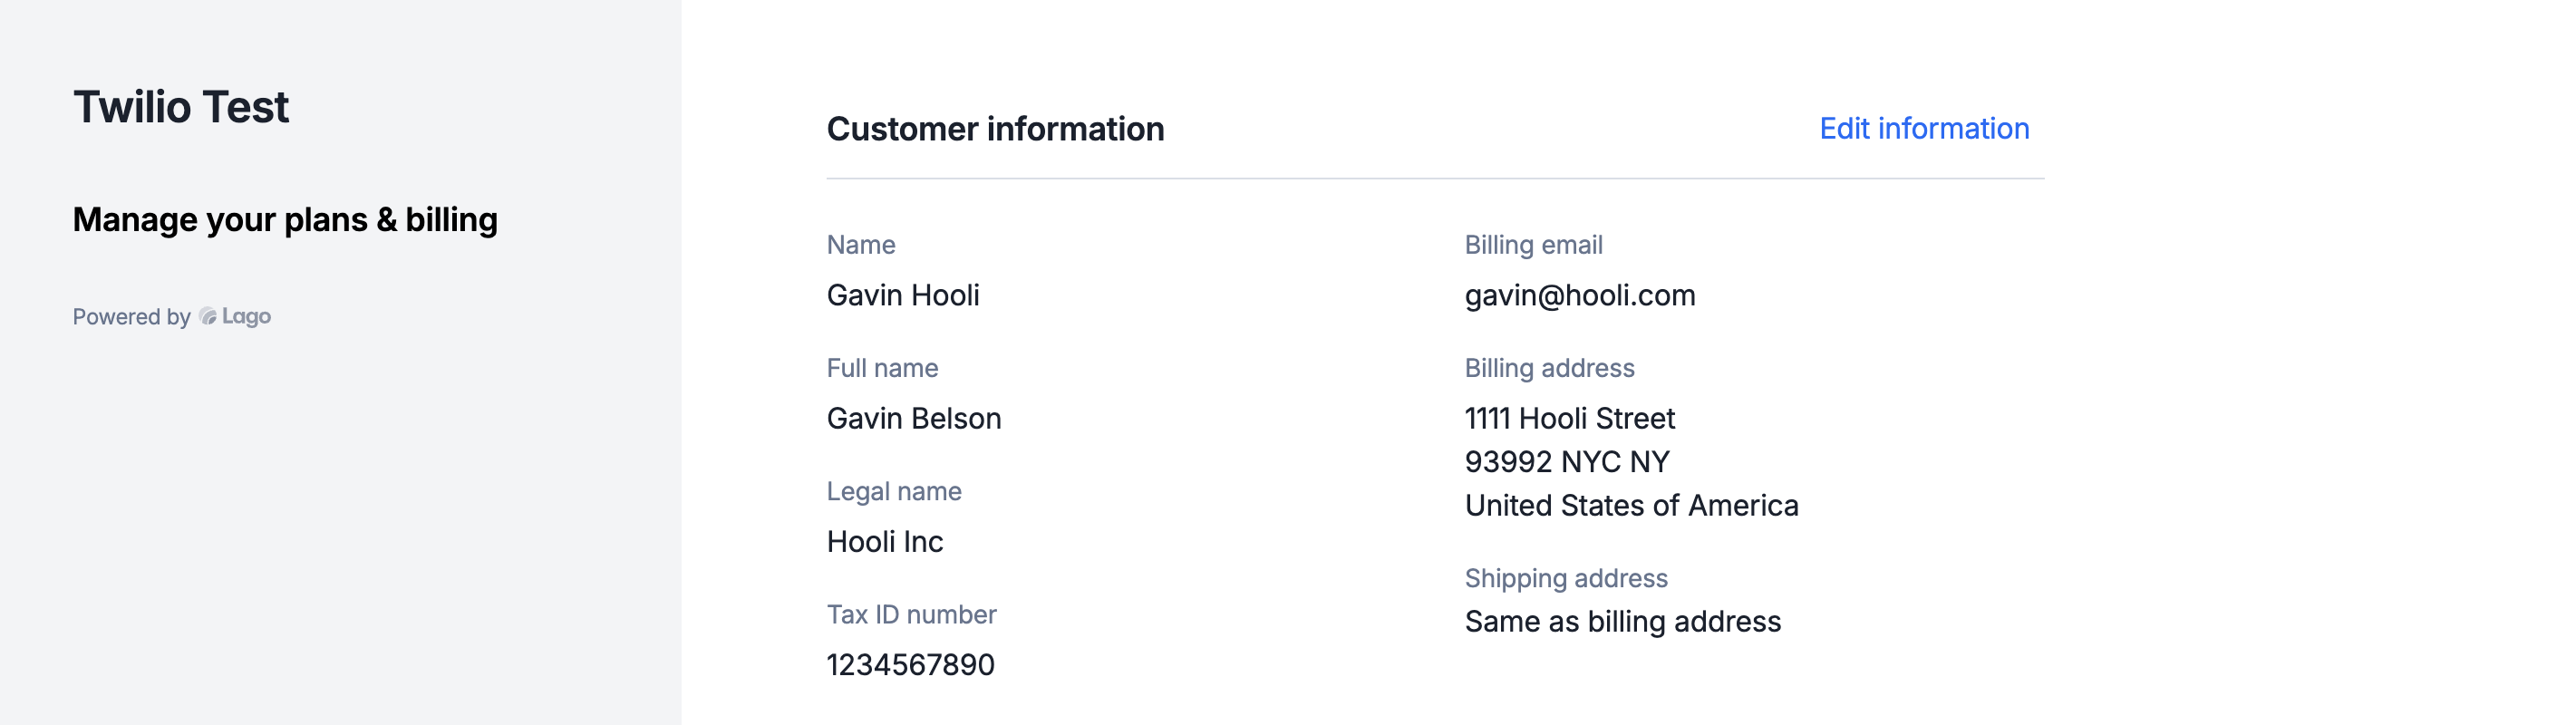2576x725 pixels.
Task: Select the Manage your plans & billing heading
Action: (x=285, y=220)
